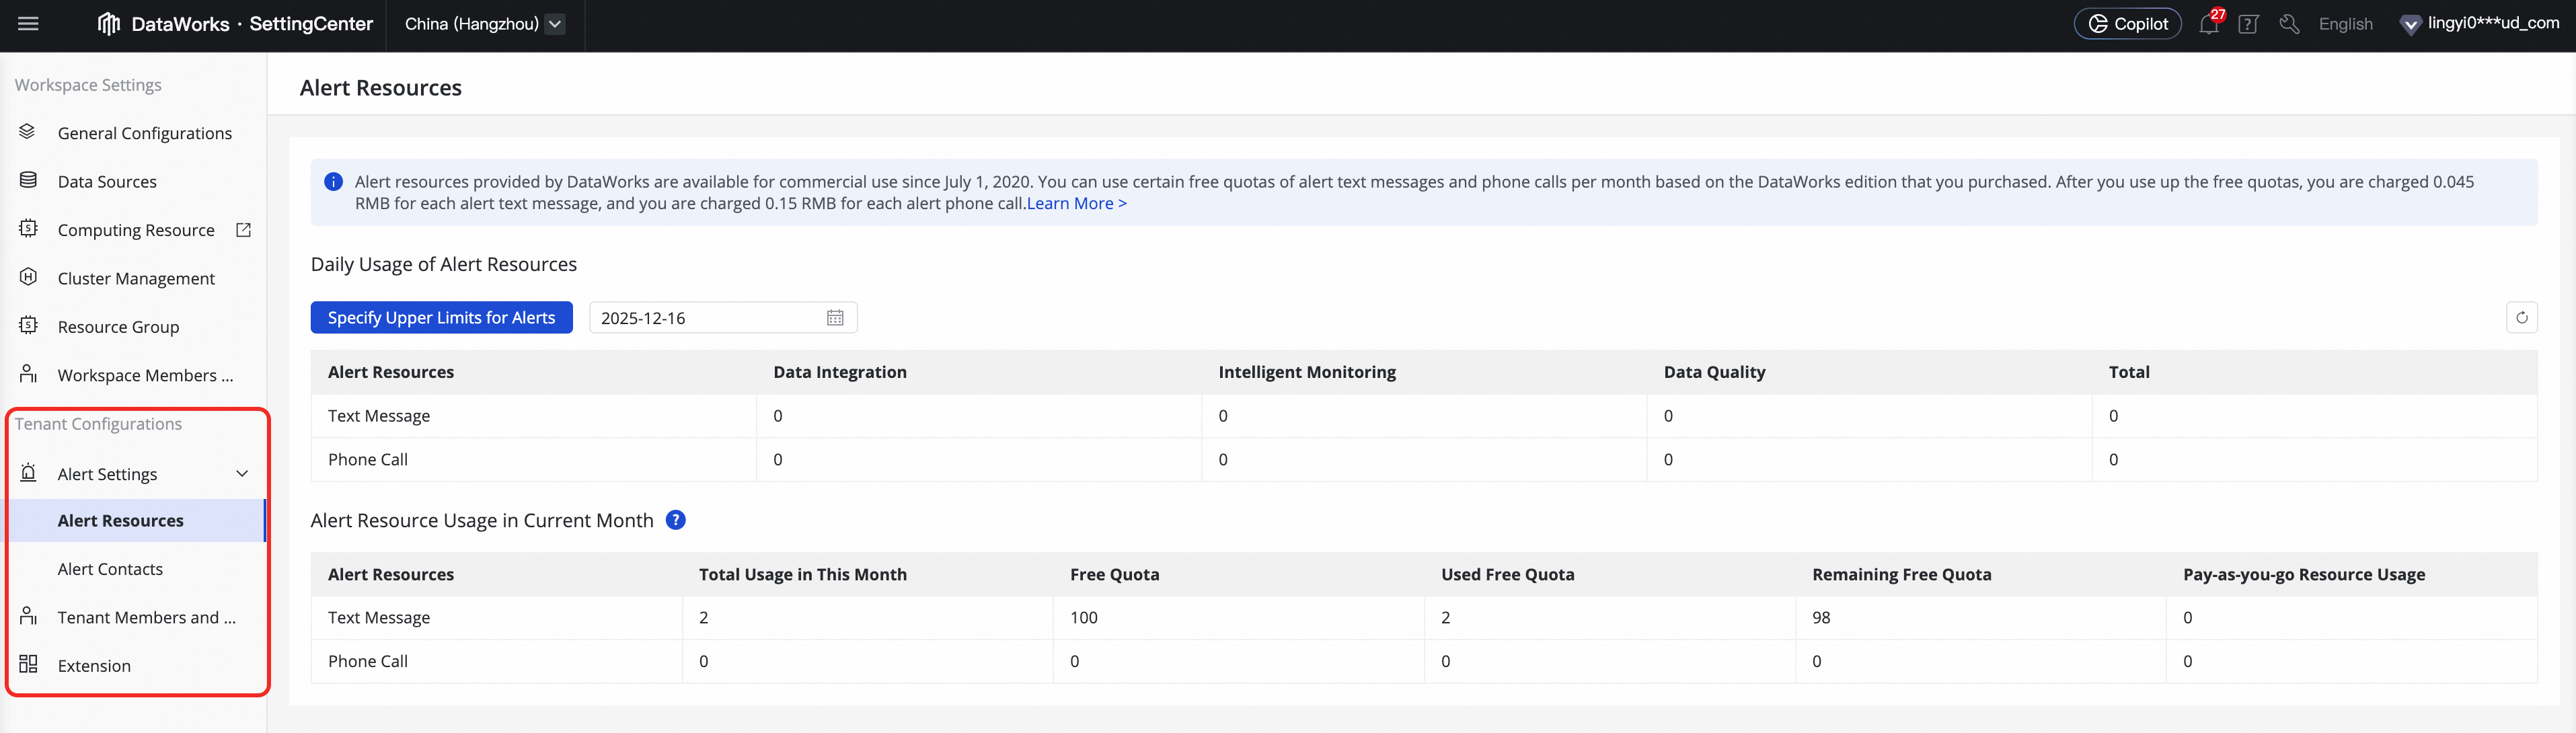
Task: Launch the Copilot button
Action: [x=2127, y=24]
